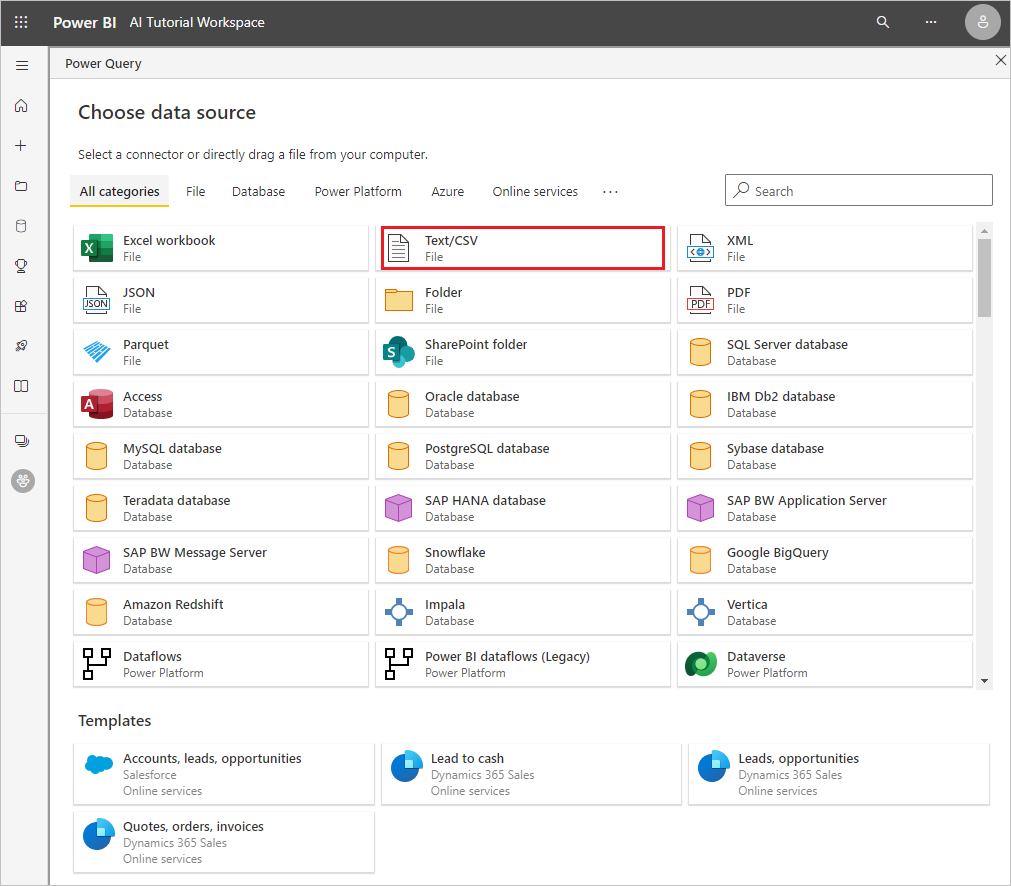Open Leads, opportunities Dynamics 365 template
This screenshot has width=1011, height=886.
coord(838,774)
